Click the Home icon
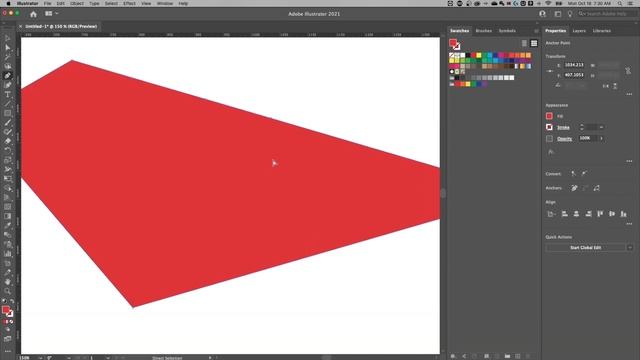The width and height of the screenshot is (640, 360). tap(33, 14)
